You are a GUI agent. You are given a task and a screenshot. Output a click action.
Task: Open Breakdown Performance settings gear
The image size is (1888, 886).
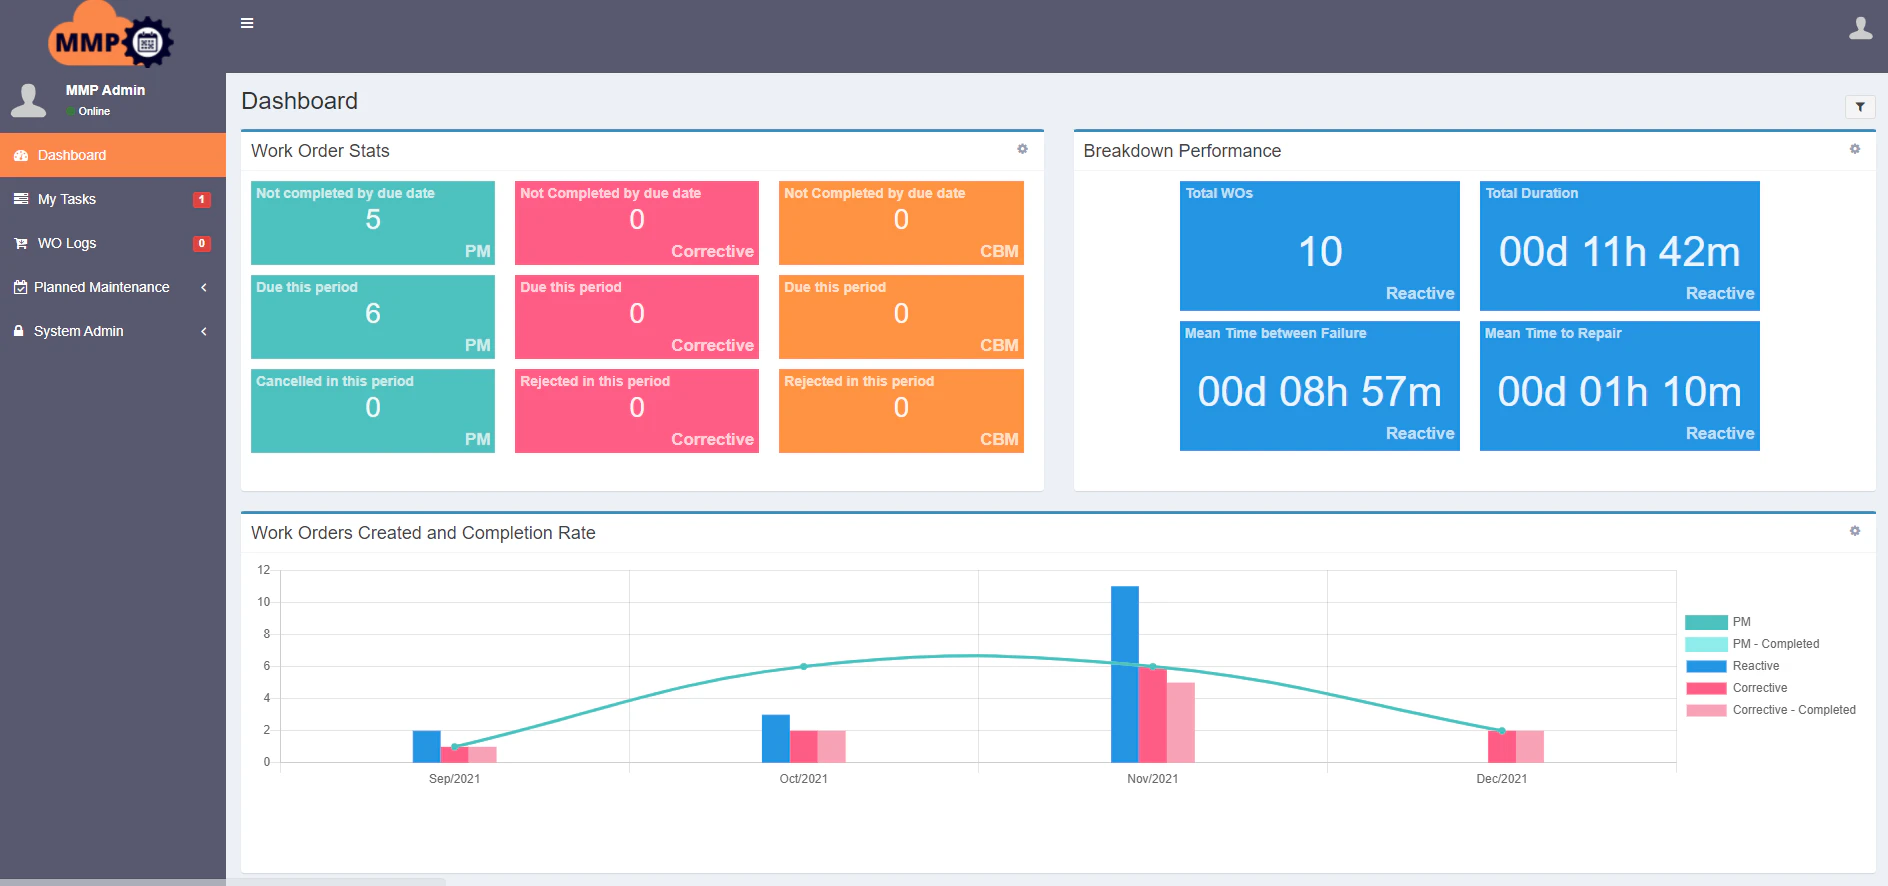[x=1854, y=149]
